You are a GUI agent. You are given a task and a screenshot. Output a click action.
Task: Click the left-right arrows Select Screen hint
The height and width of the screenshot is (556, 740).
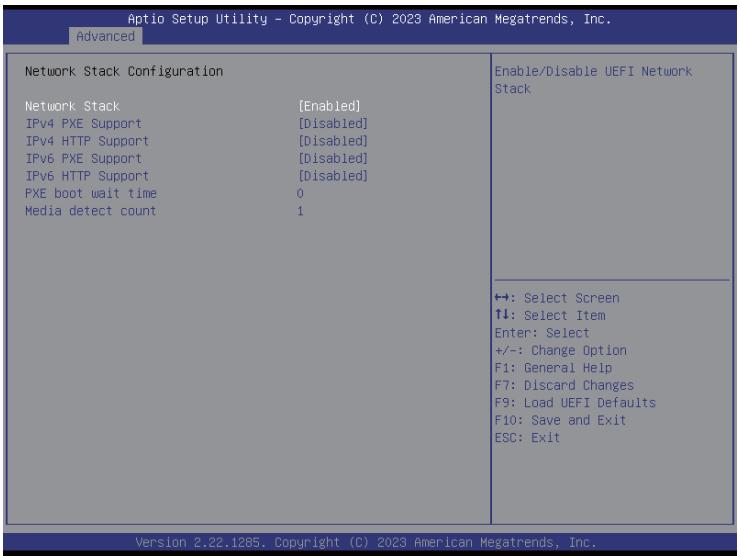click(x=557, y=298)
